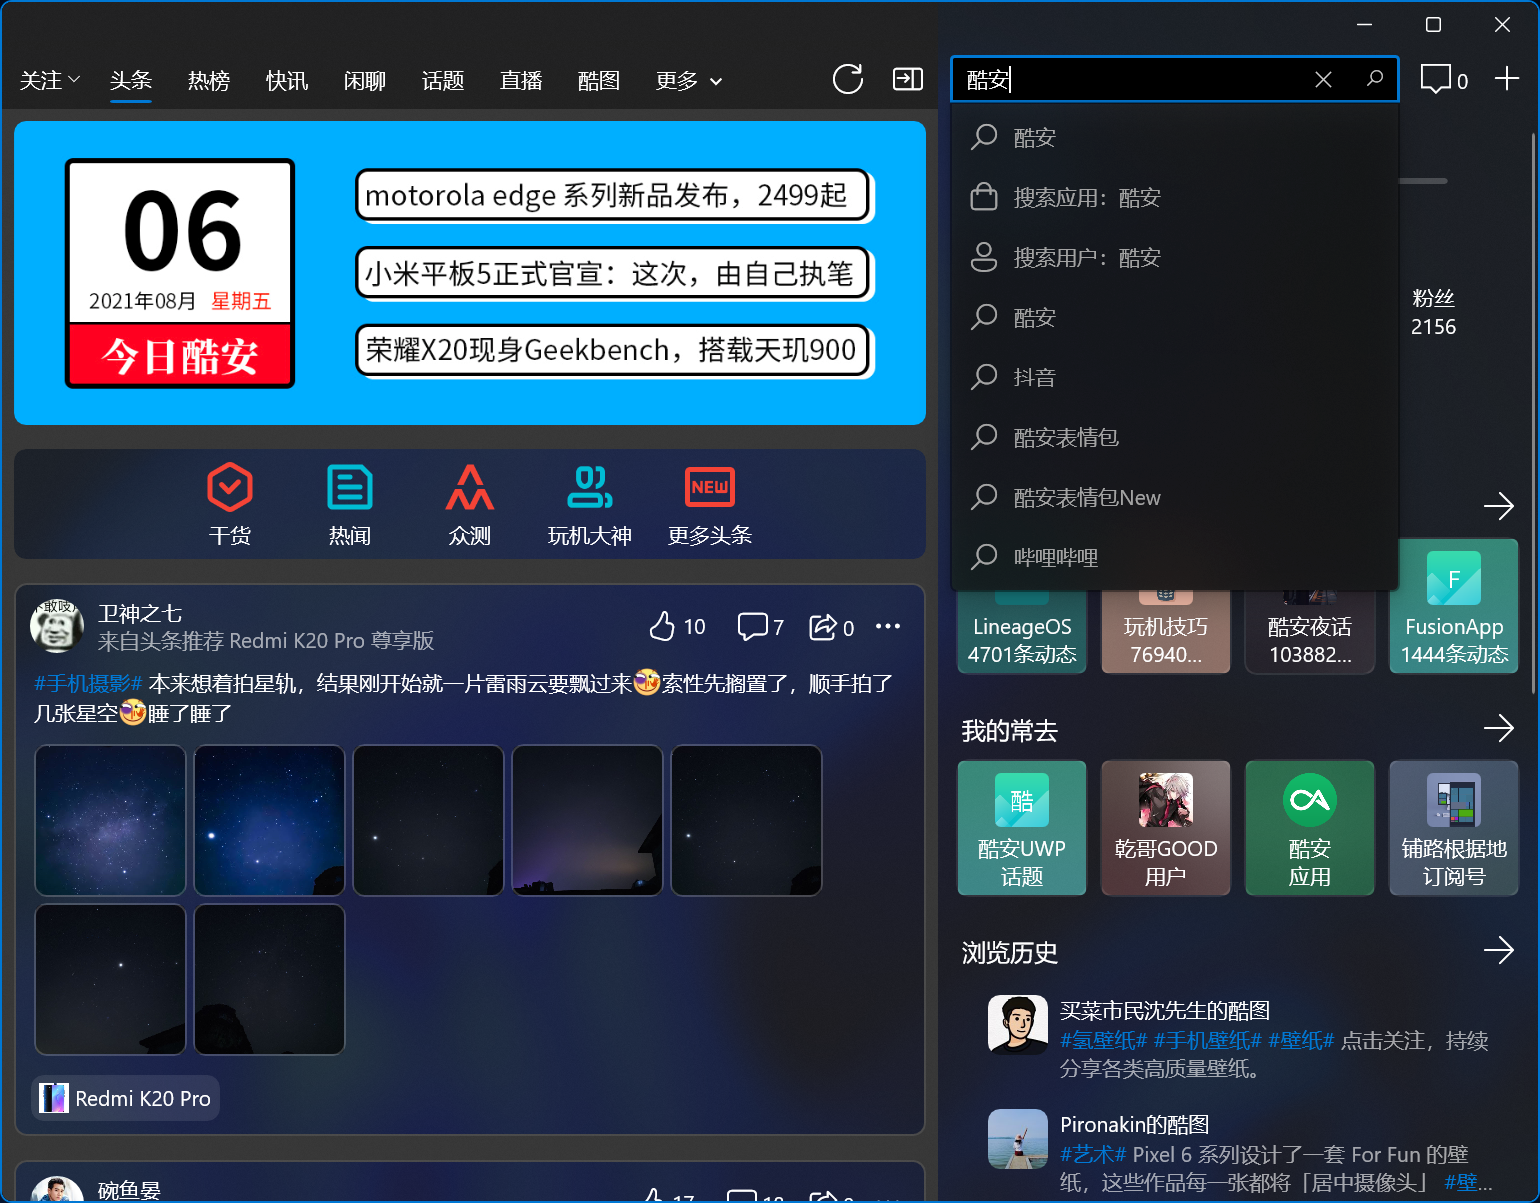1540x1203 pixels.
Task: Click the #氢壁纸# hashtag
Action: (x=1104, y=1041)
